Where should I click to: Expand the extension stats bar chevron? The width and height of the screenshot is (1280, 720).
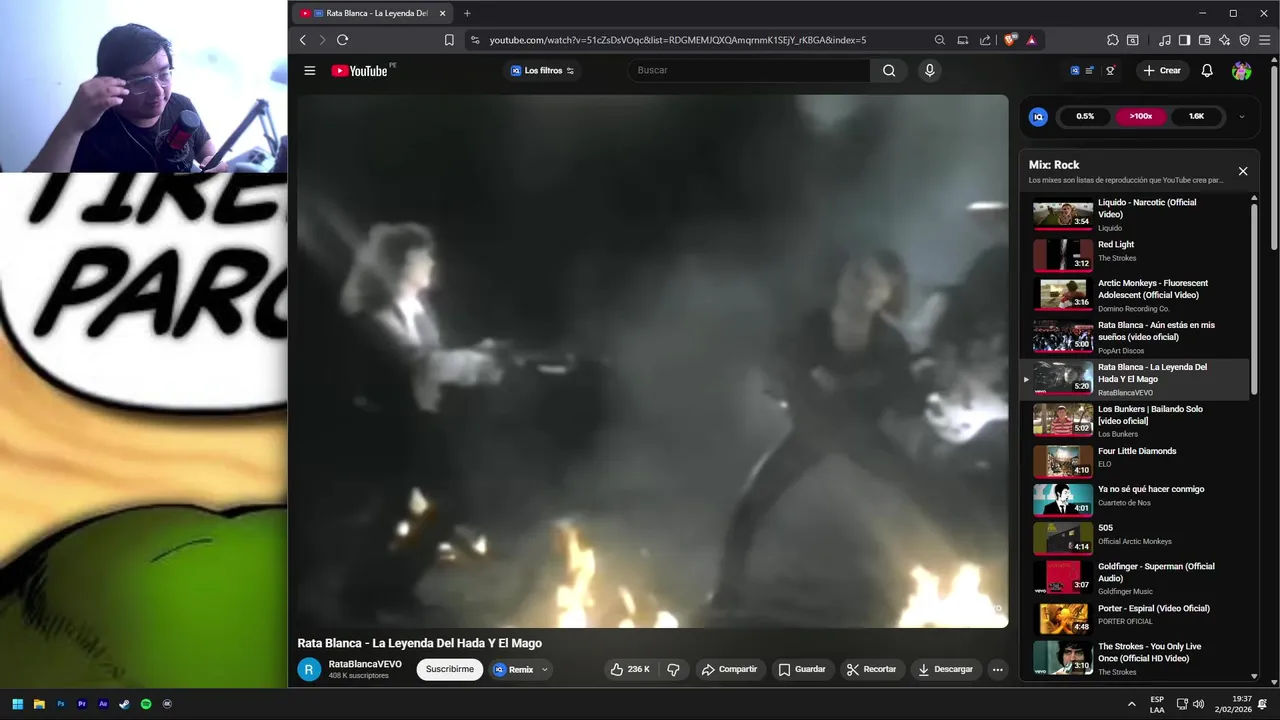(x=1241, y=117)
